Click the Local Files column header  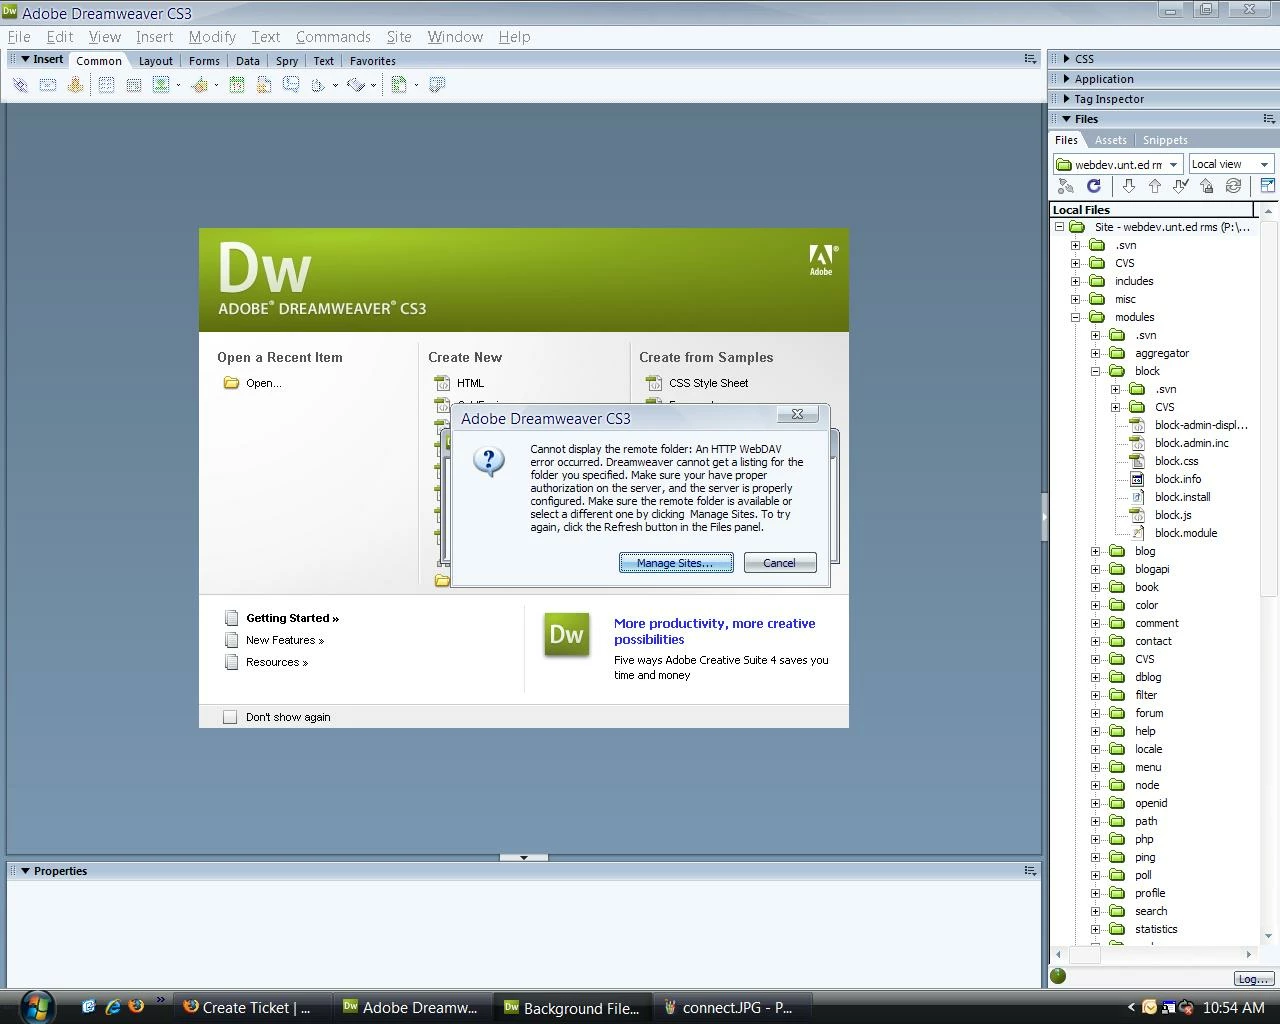[x=1152, y=210]
